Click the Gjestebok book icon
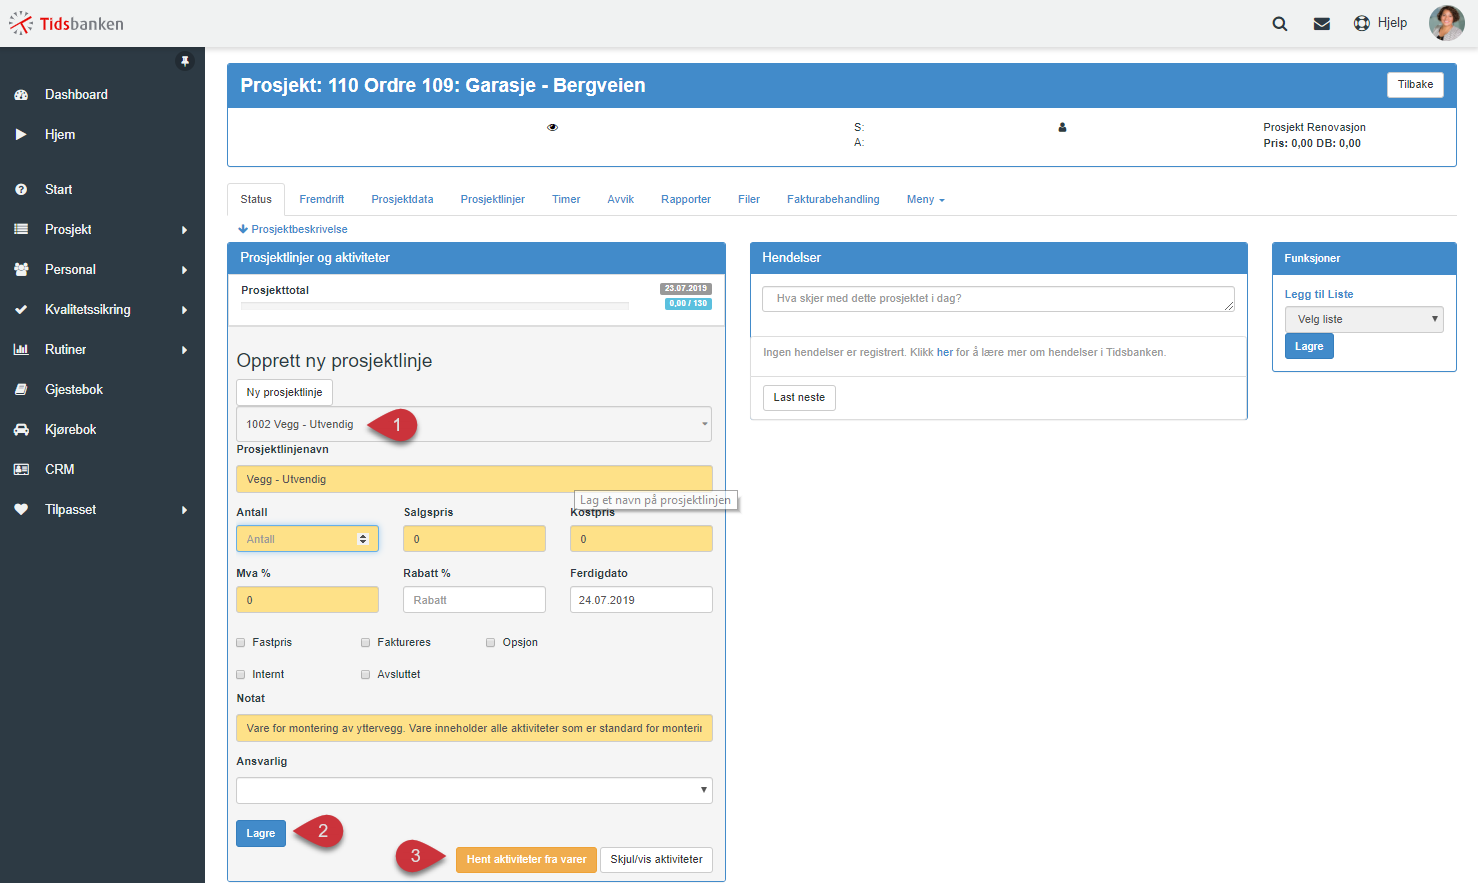This screenshot has width=1478, height=883. click(x=21, y=389)
